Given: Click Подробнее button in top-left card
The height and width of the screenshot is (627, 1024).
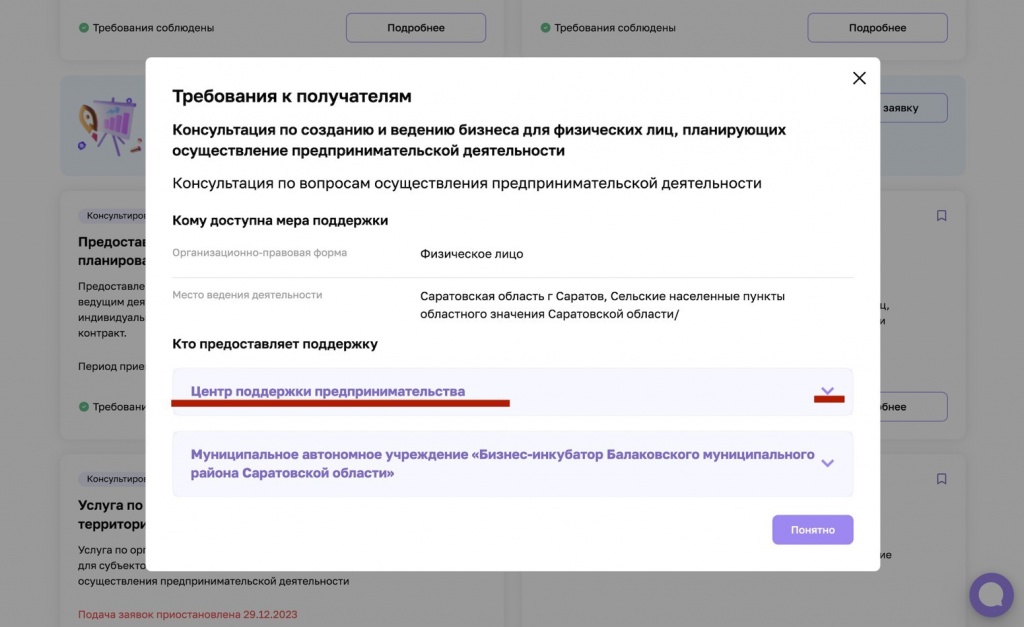Looking at the screenshot, I should (415, 28).
